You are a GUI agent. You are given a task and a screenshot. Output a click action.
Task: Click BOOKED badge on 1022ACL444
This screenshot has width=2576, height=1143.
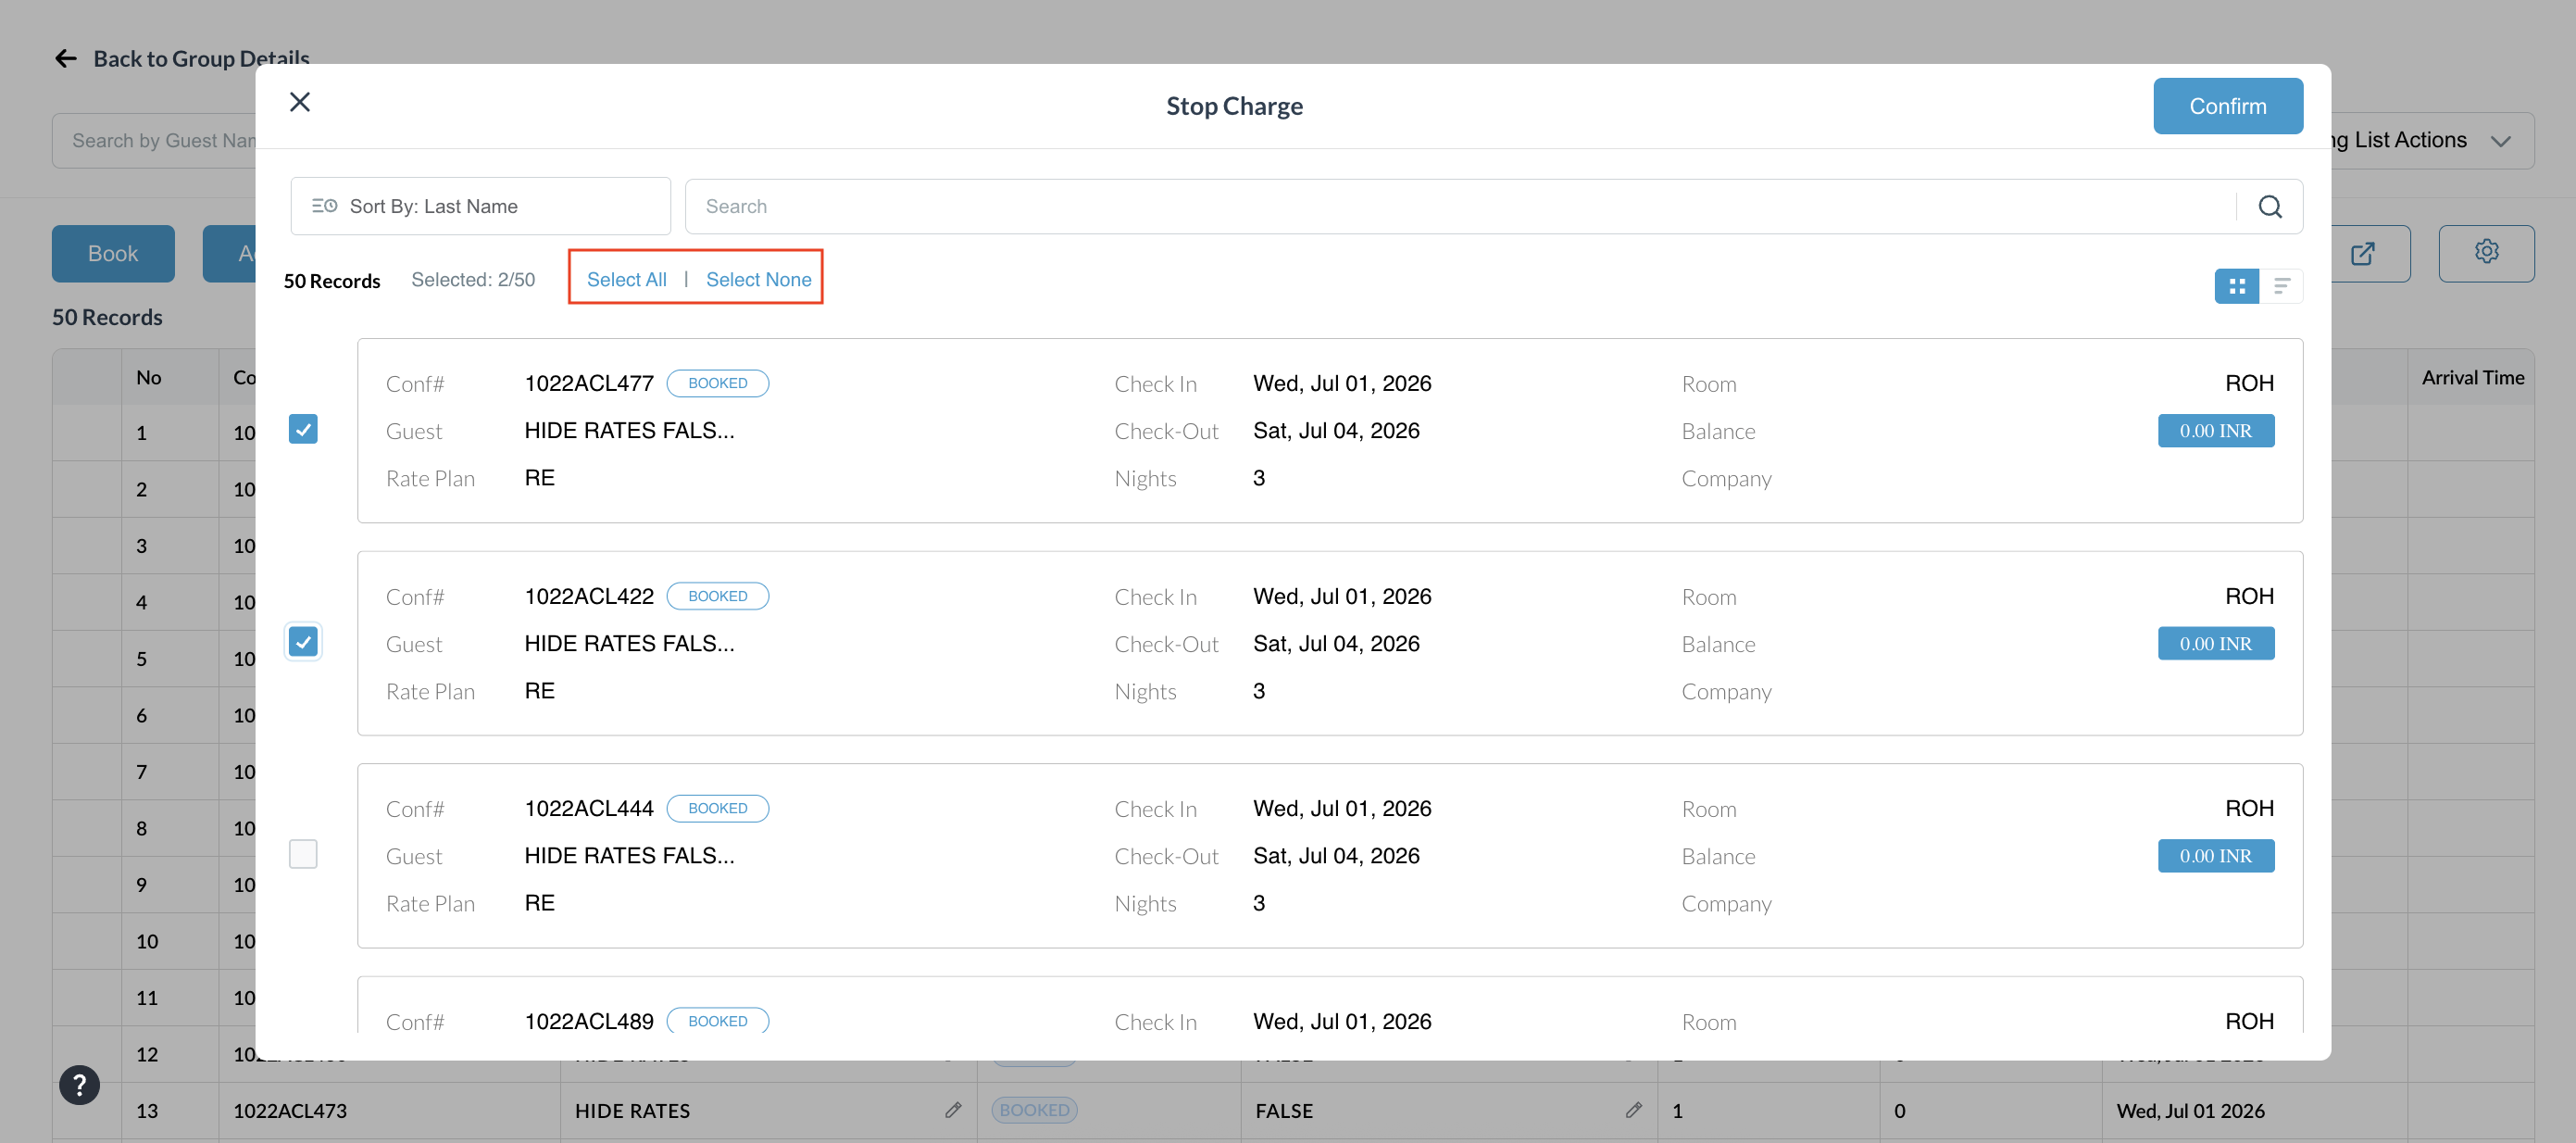point(718,808)
